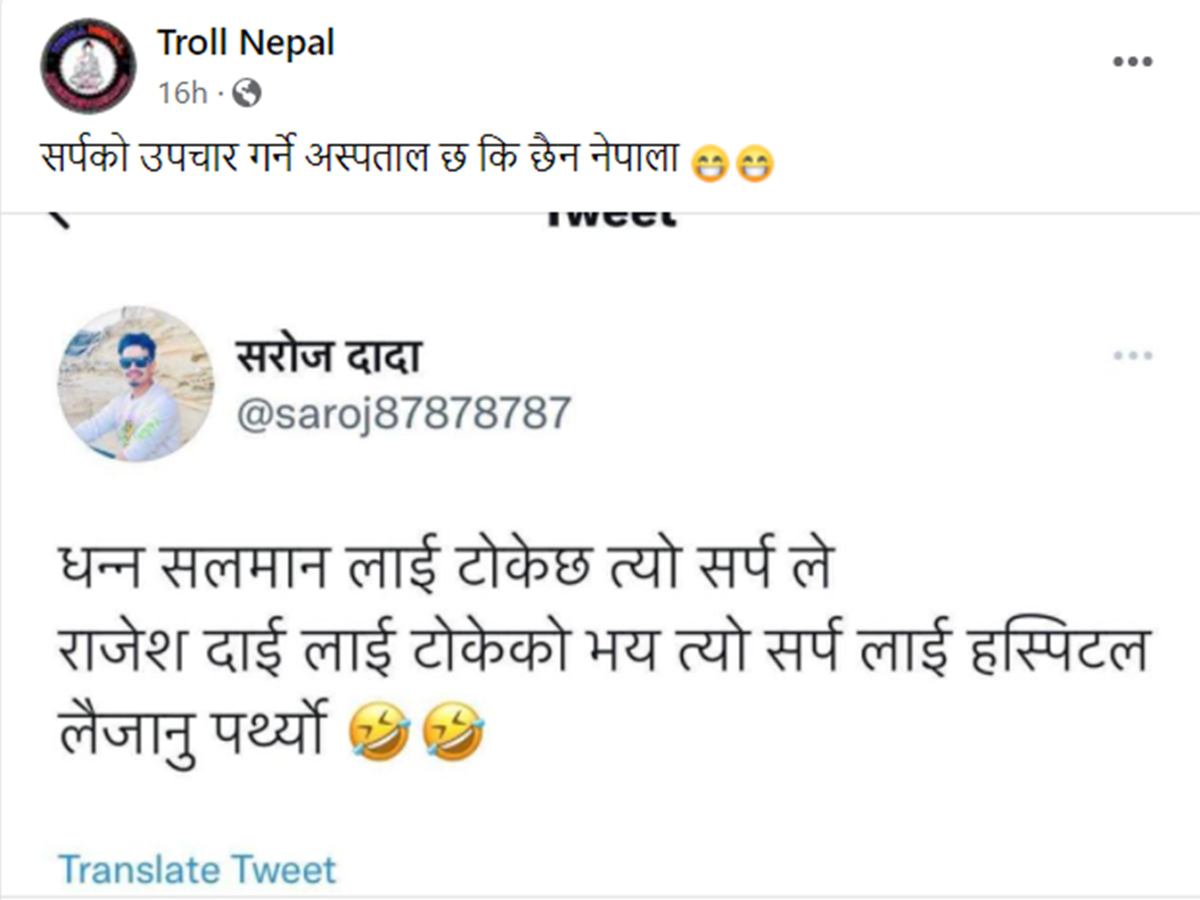Click the first grinning emoji in caption

point(708,166)
